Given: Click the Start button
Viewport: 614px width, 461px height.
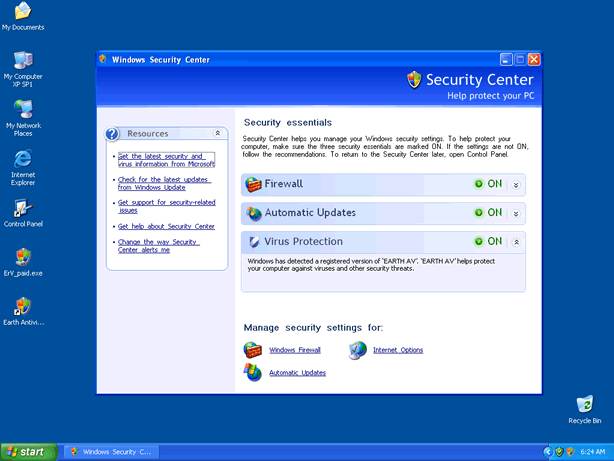Looking at the screenshot, I should 27,452.
